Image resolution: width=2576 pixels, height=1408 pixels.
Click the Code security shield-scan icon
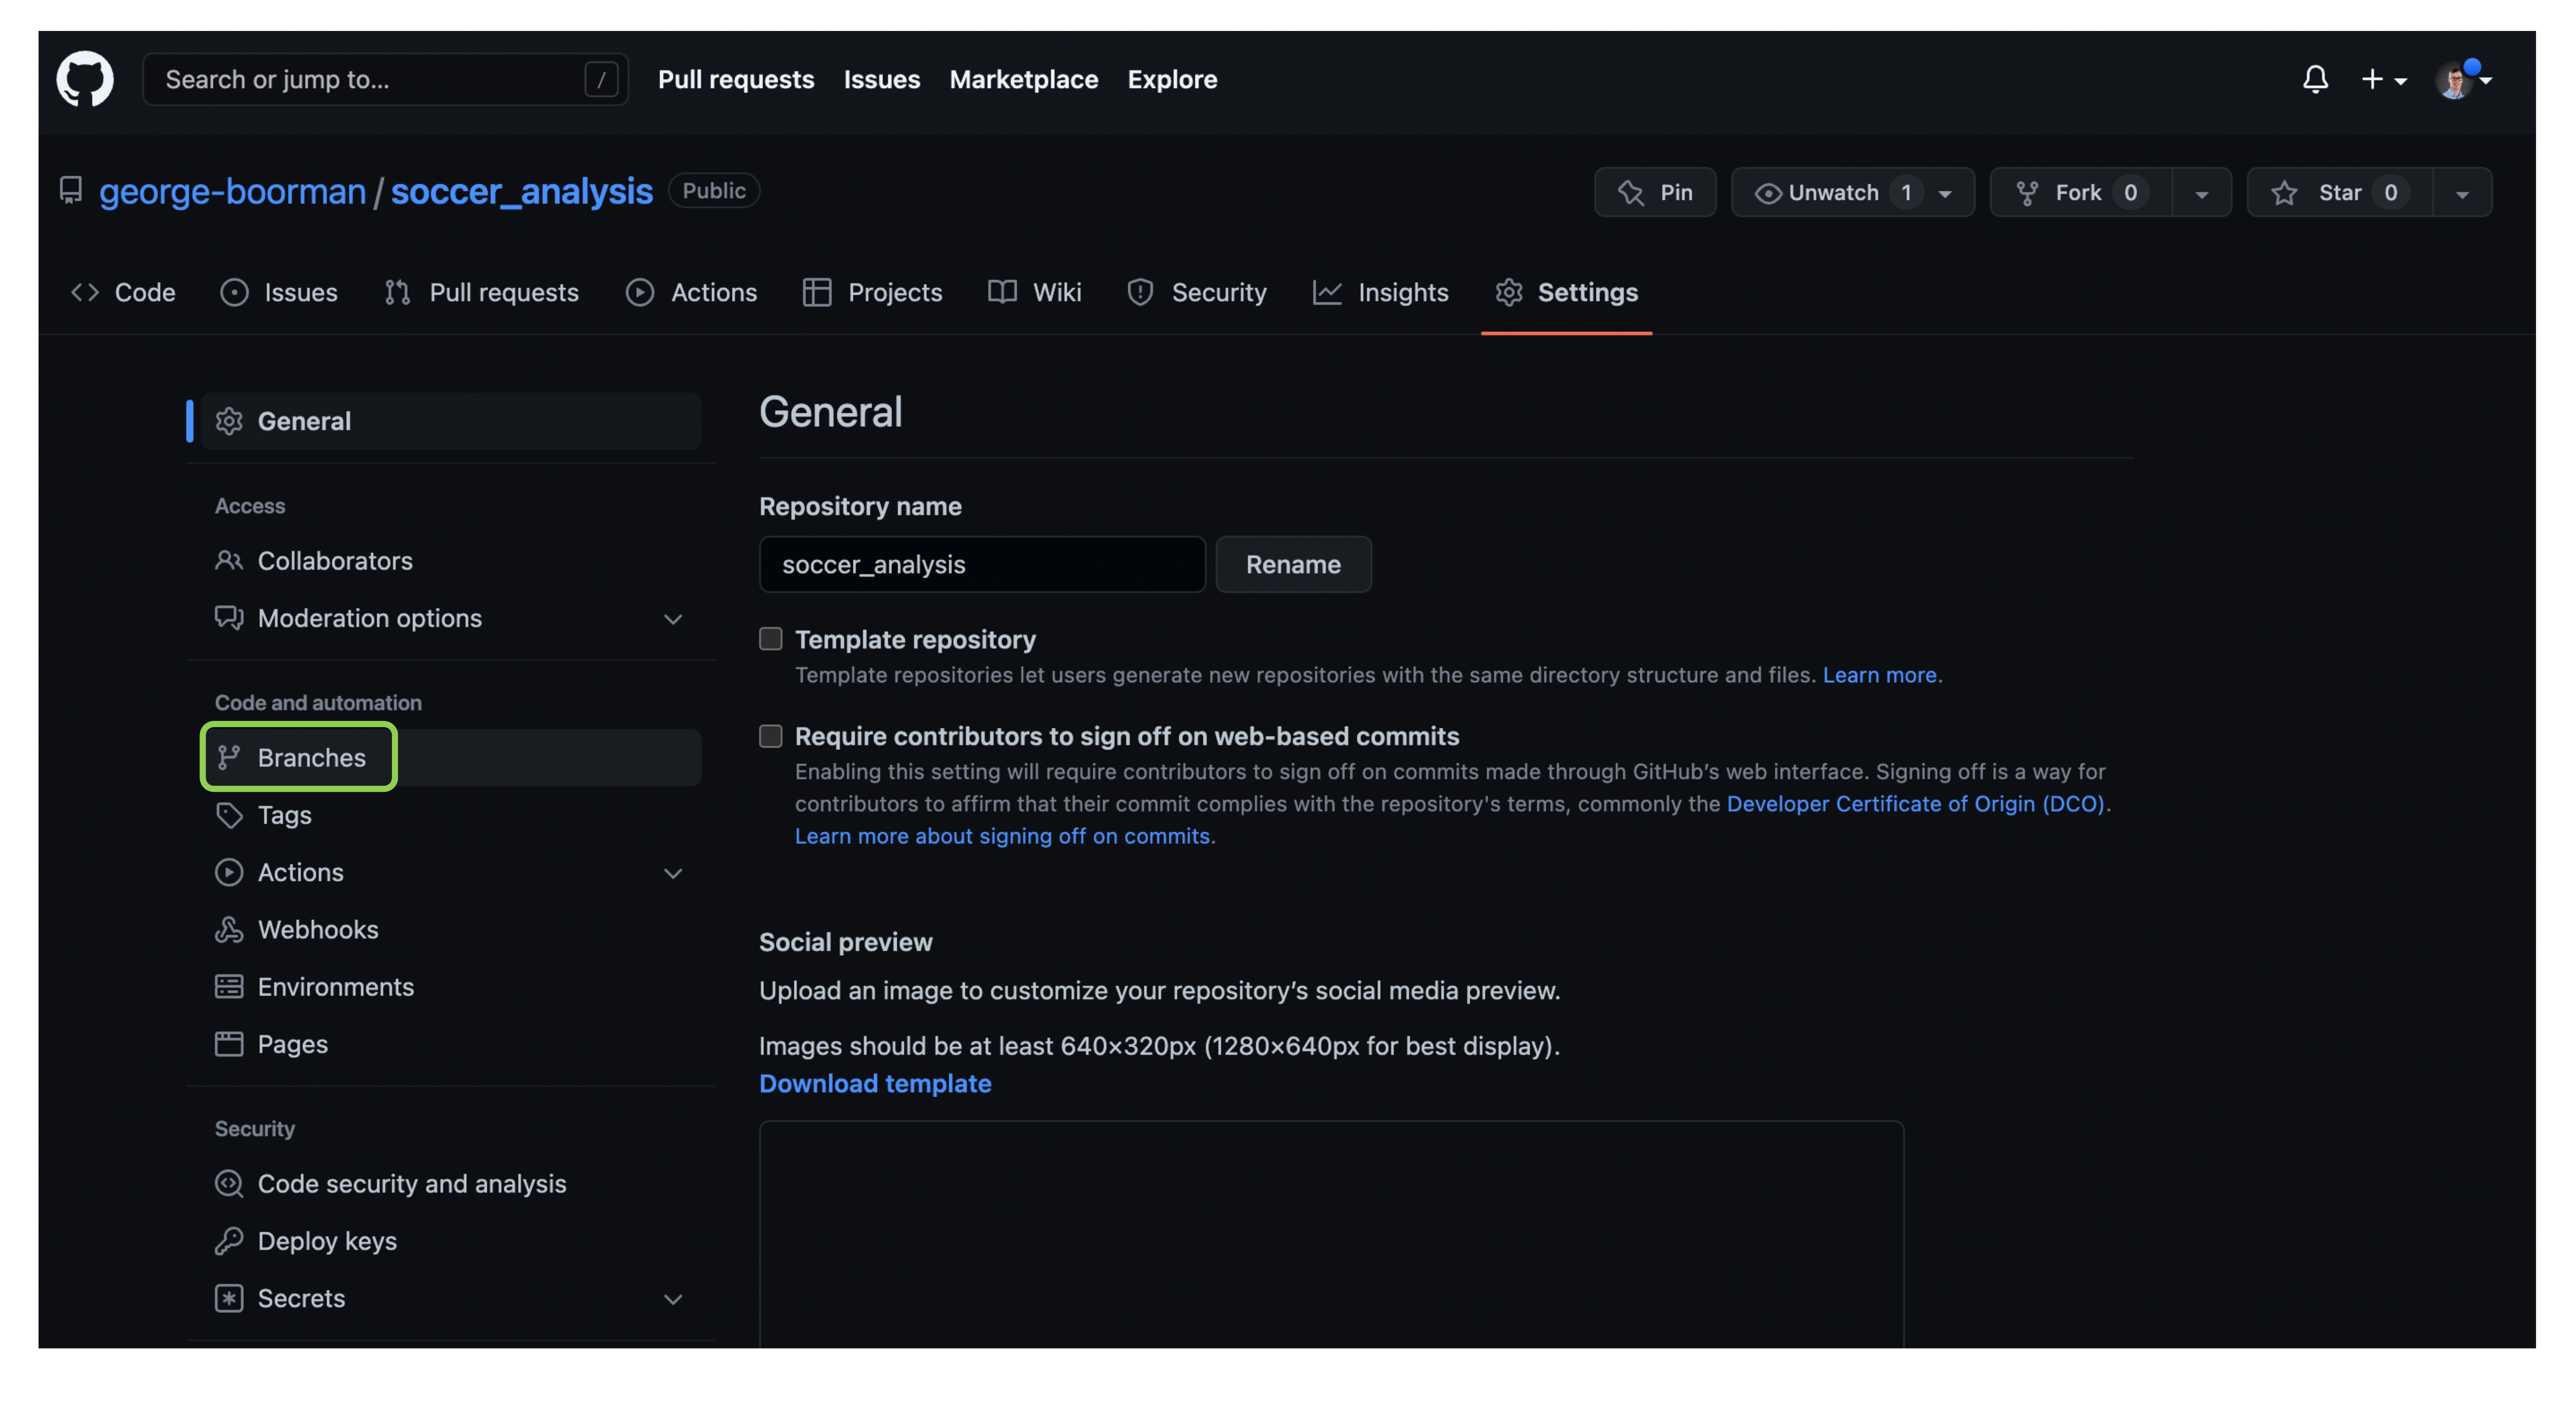229,1184
